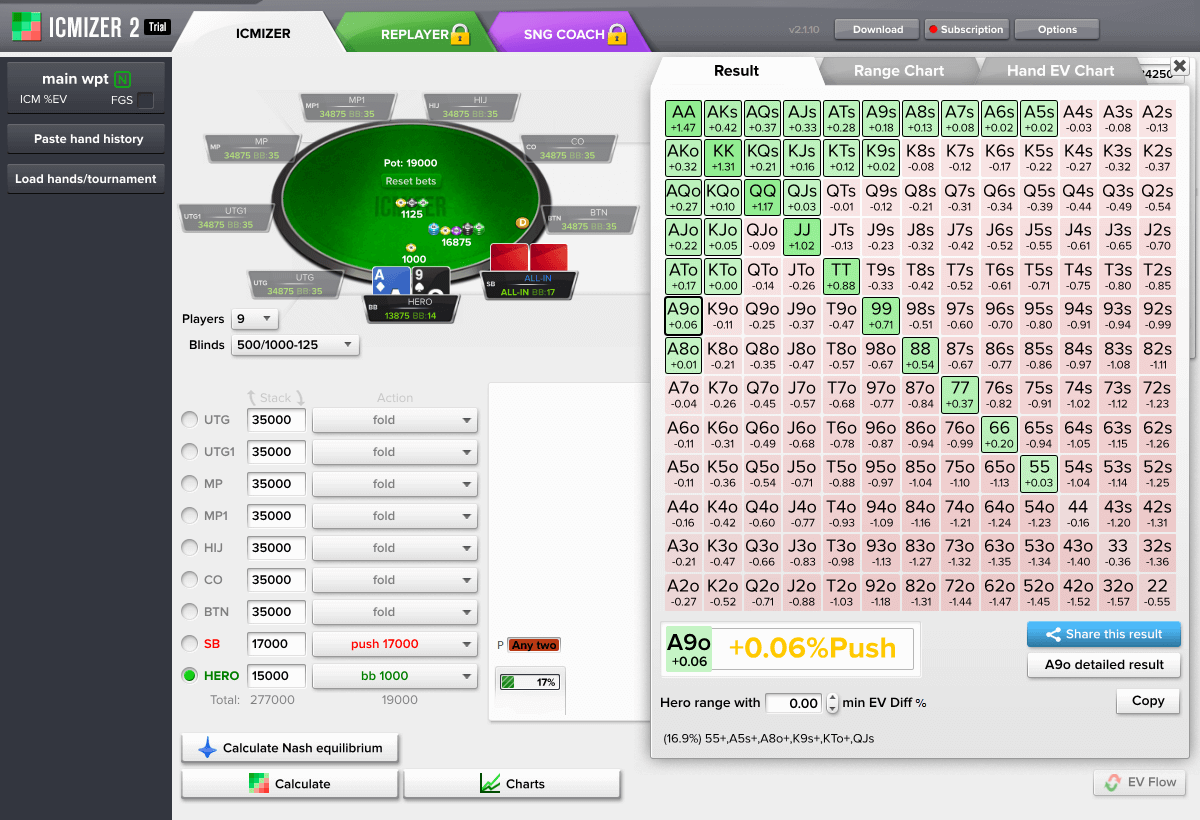
Task: Click the Calculate grid icon
Action: [259, 784]
